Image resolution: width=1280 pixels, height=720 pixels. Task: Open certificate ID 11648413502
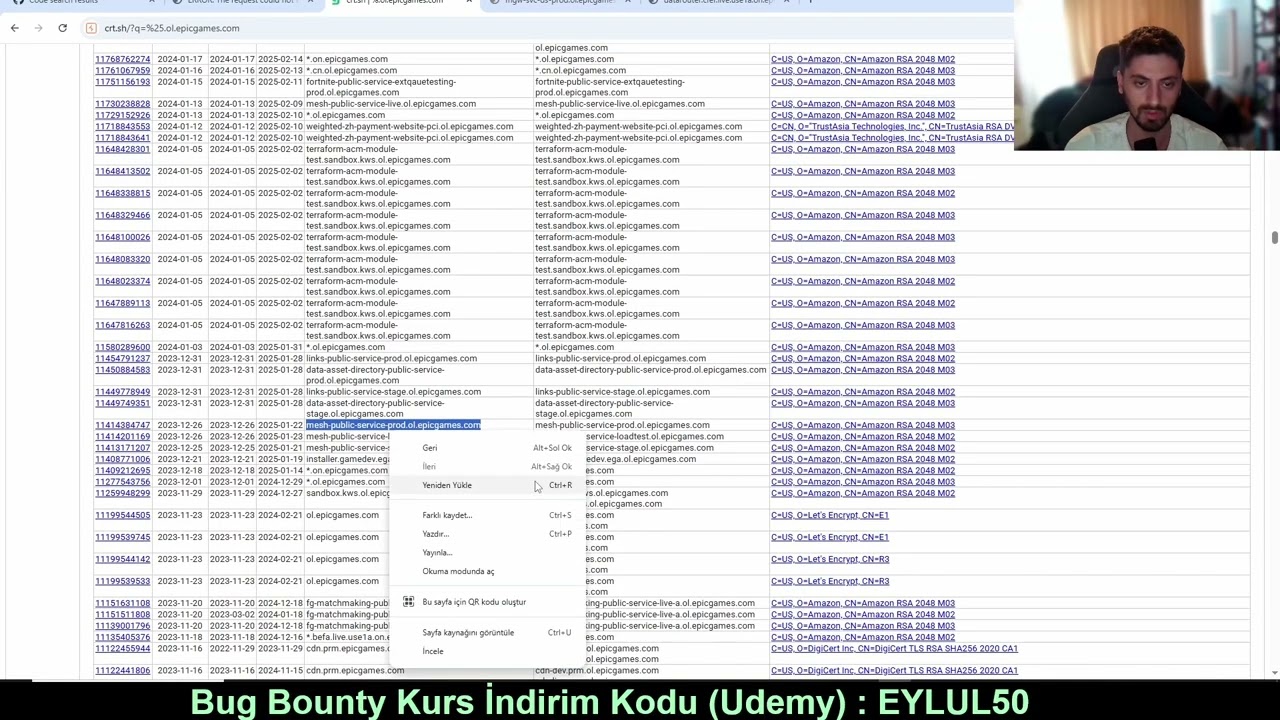(123, 171)
